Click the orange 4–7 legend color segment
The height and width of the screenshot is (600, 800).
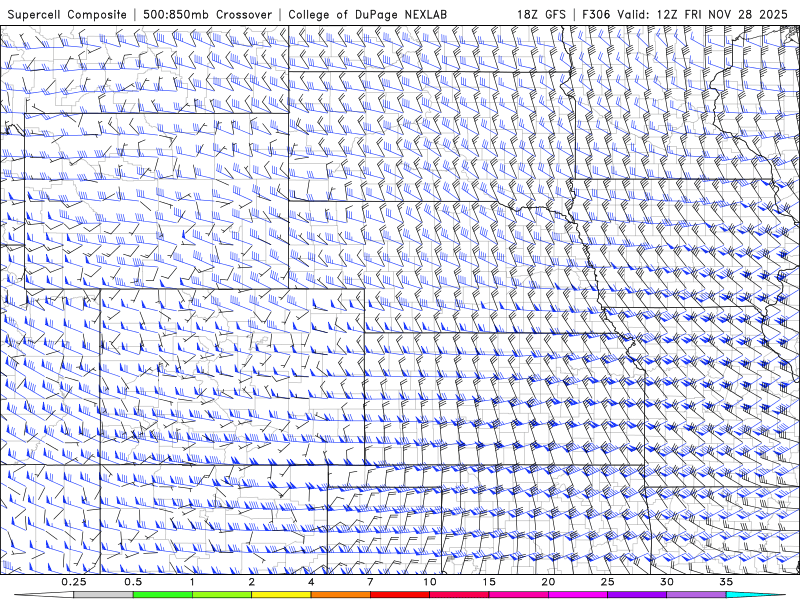click(340, 595)
